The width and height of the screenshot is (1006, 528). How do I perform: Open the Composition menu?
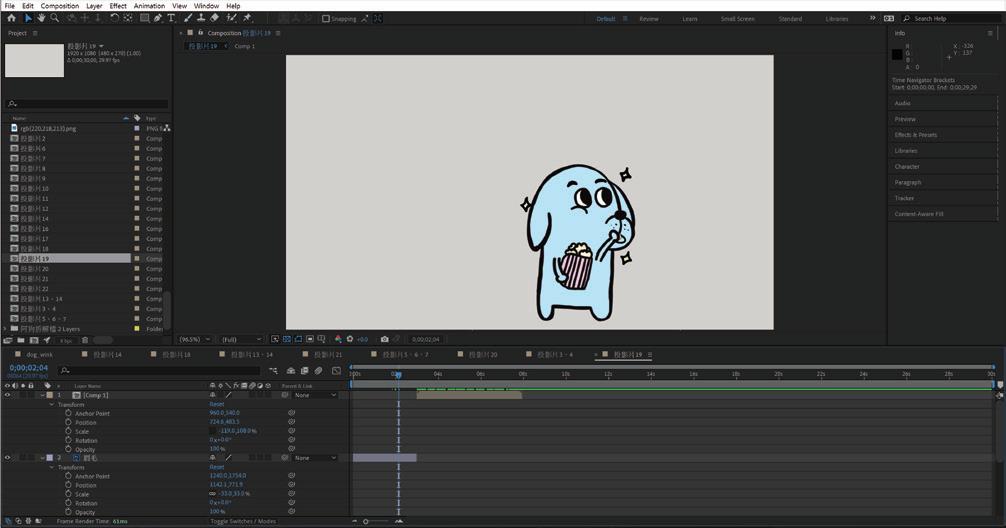[59, 6]
